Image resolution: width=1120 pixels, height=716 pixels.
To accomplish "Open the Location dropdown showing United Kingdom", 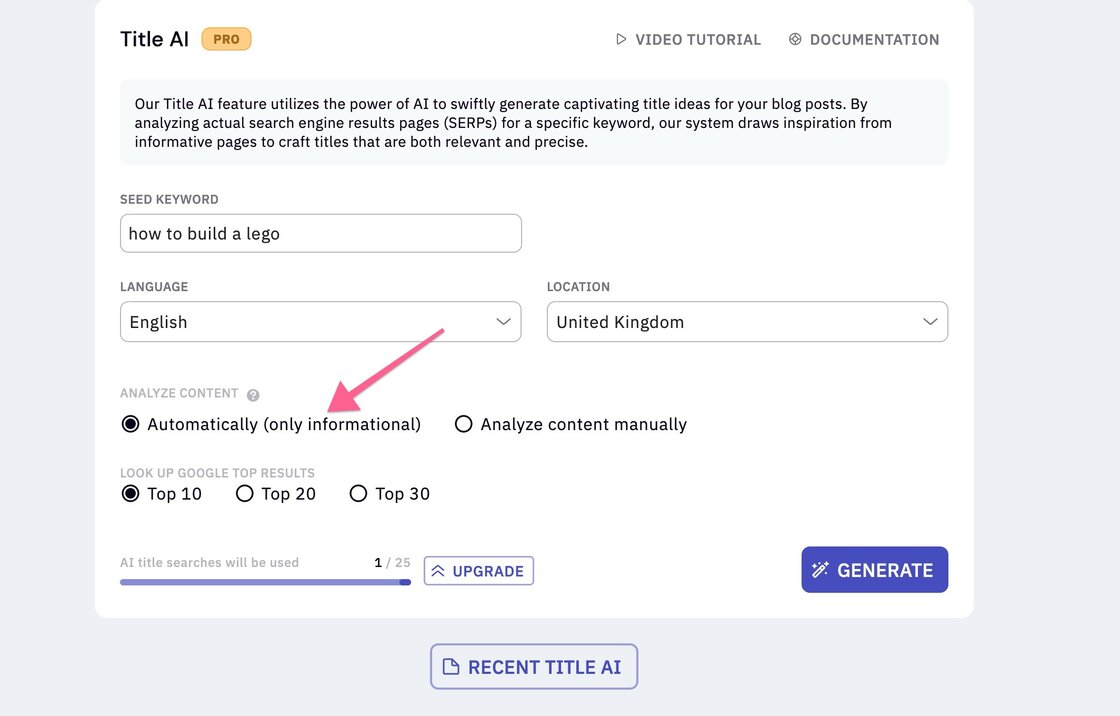I will click(x=747, y=322).
